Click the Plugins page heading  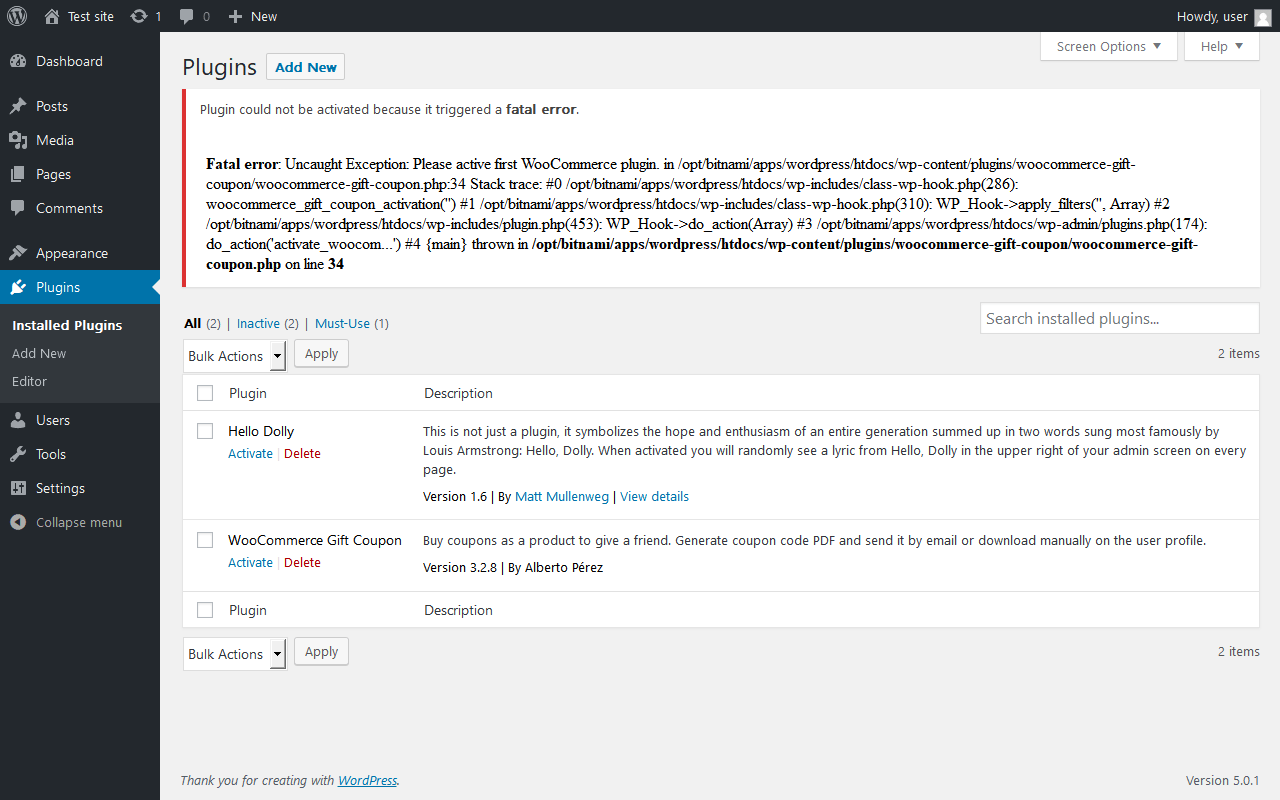220,67
